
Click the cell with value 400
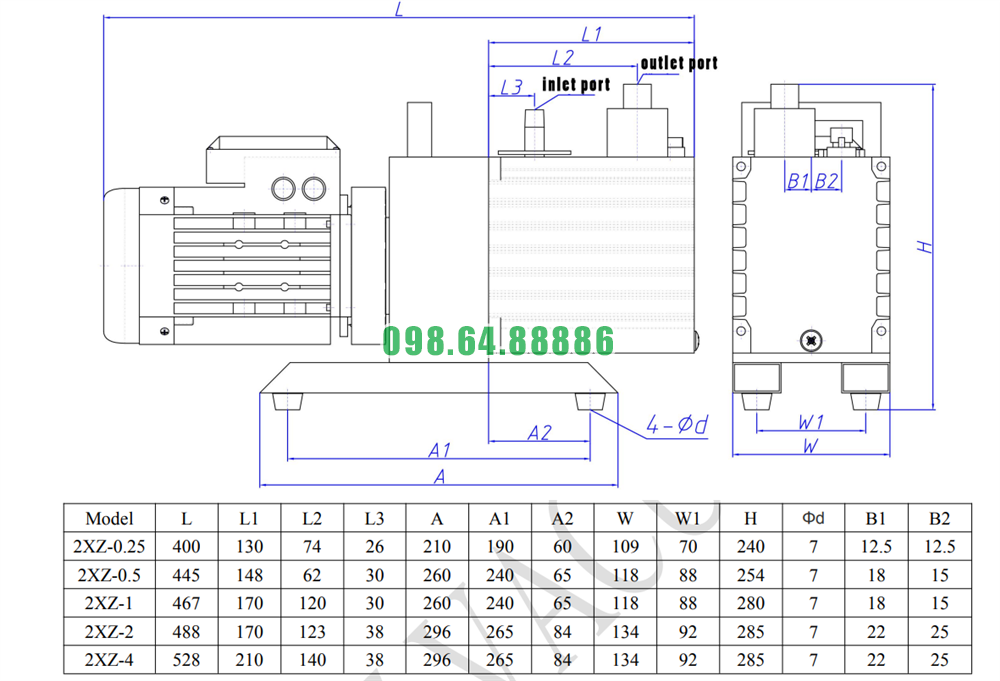pos(187,546)
